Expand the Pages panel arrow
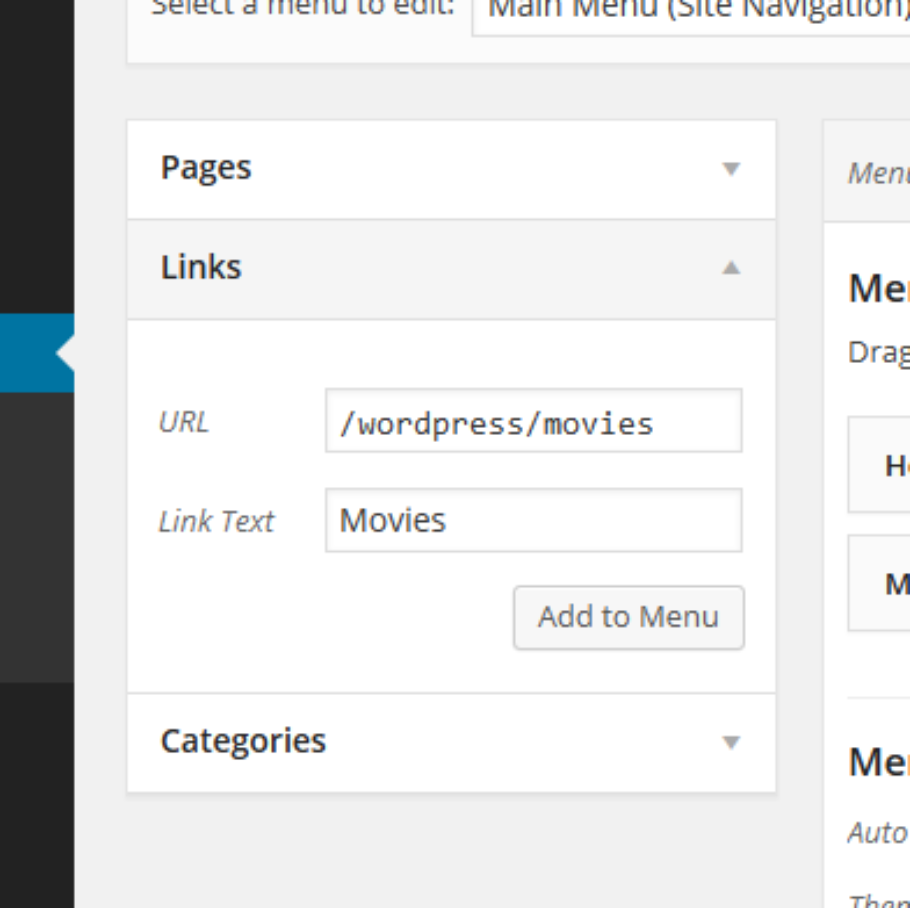The width and height of the screenshot is (910, 908). pos(731,169)
